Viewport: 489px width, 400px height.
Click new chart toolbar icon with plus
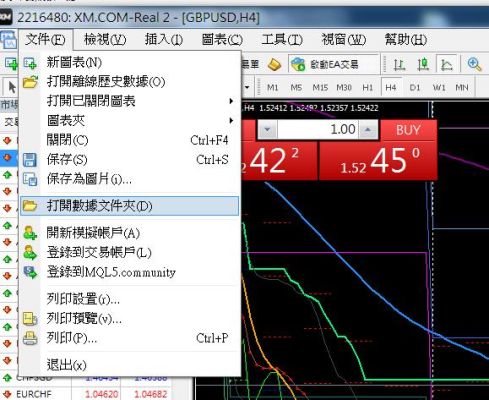tap(11, 63)
